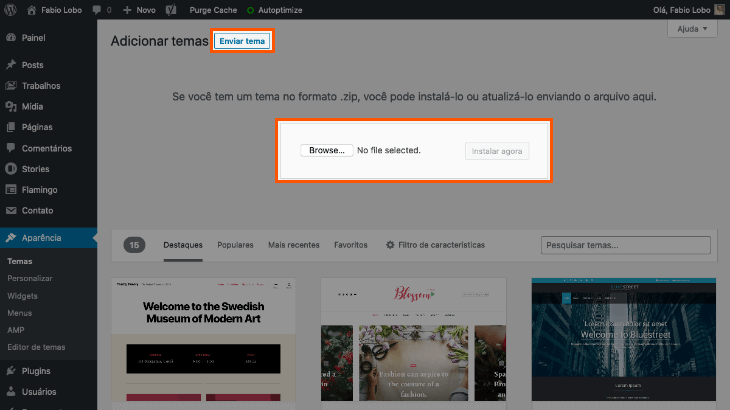This screenshot has height=410, width=730.
Task: Click the Flamingo sidebar icon
Action: (x=11, y=189)
